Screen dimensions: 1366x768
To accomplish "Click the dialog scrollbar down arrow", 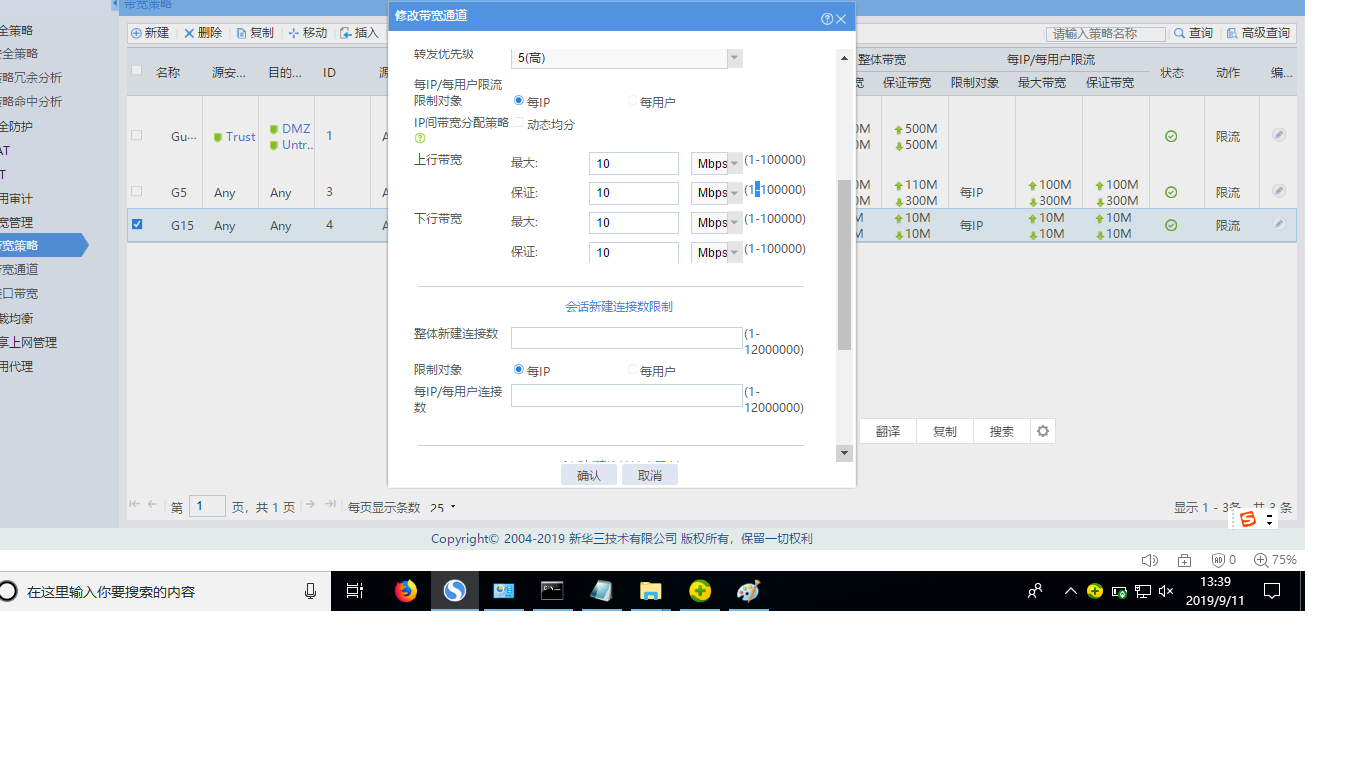I will point(844,453).
